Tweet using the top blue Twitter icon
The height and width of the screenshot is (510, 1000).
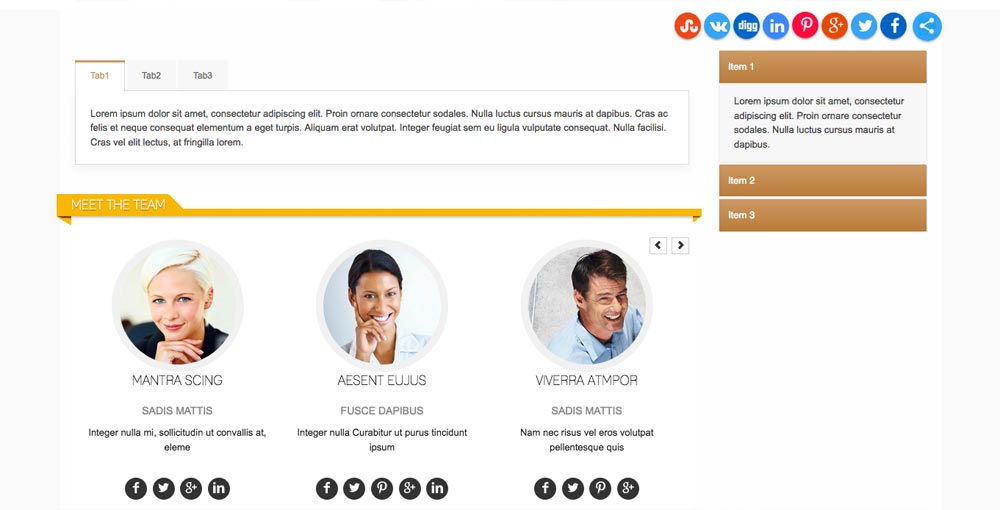[x=864, y=26]
